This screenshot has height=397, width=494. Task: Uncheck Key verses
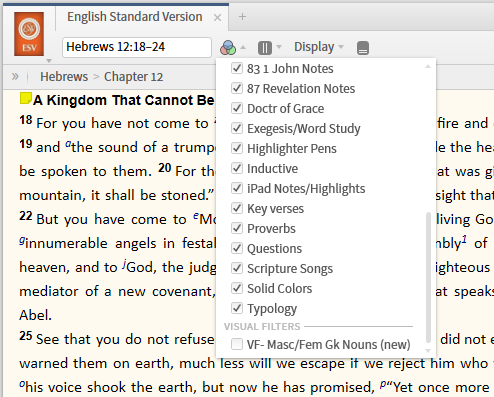click(x=237, y=208)
